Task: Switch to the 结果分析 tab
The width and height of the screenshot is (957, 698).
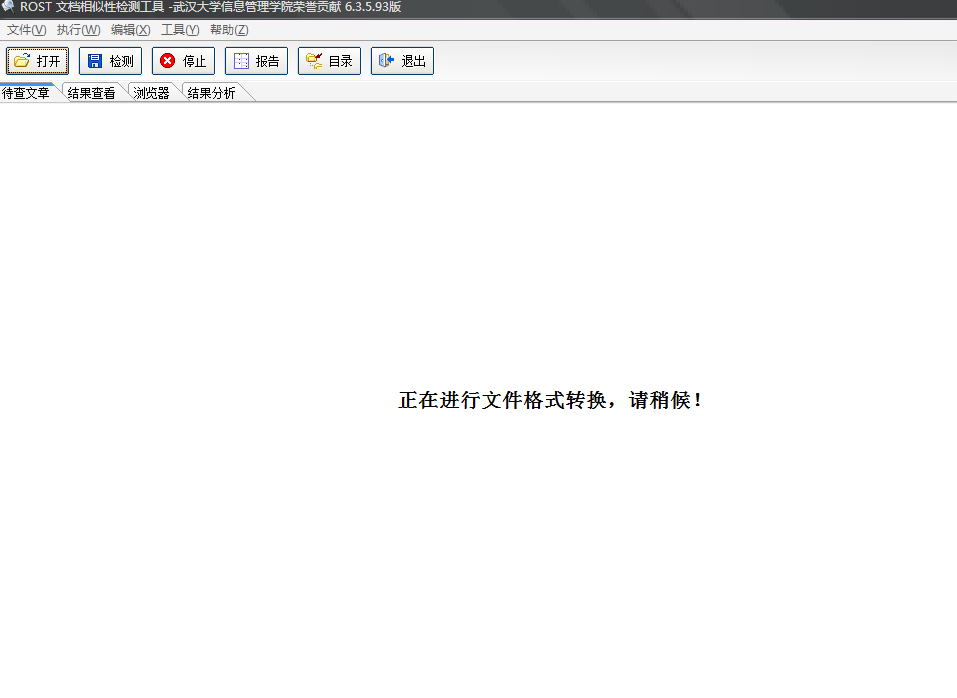Action: [x=212, y=93]
